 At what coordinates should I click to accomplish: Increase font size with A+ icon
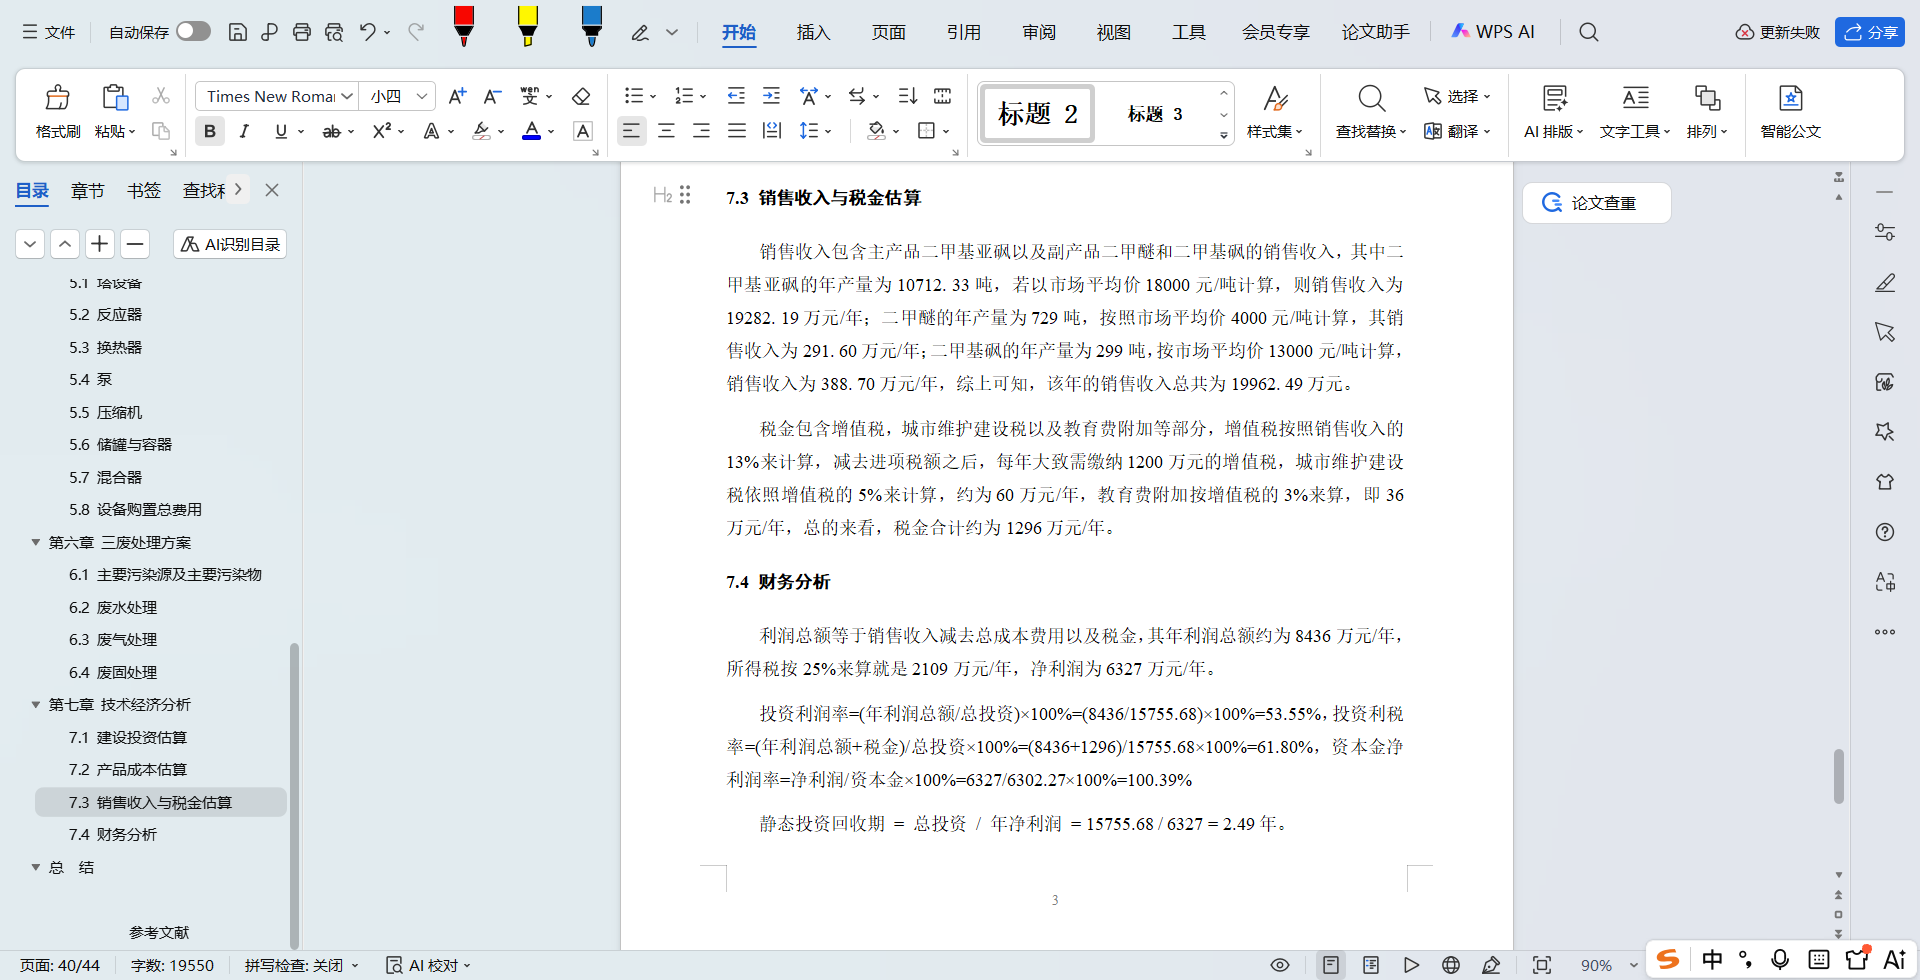tap(457, 96)
